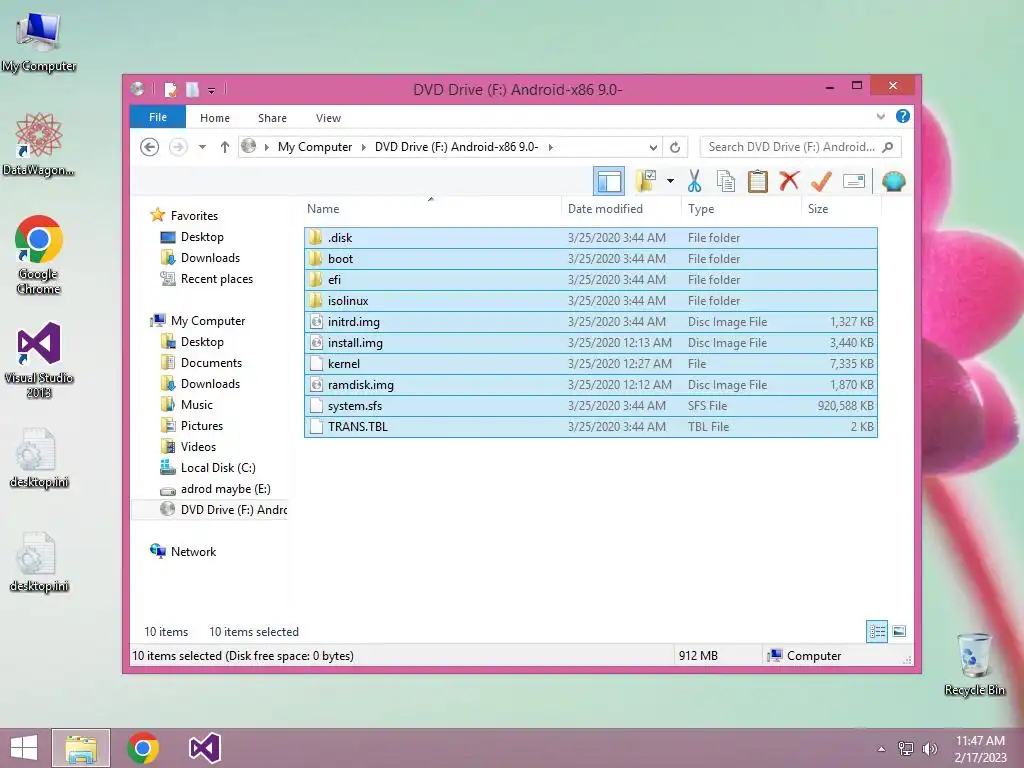Click the search magnifier icon

888,147
